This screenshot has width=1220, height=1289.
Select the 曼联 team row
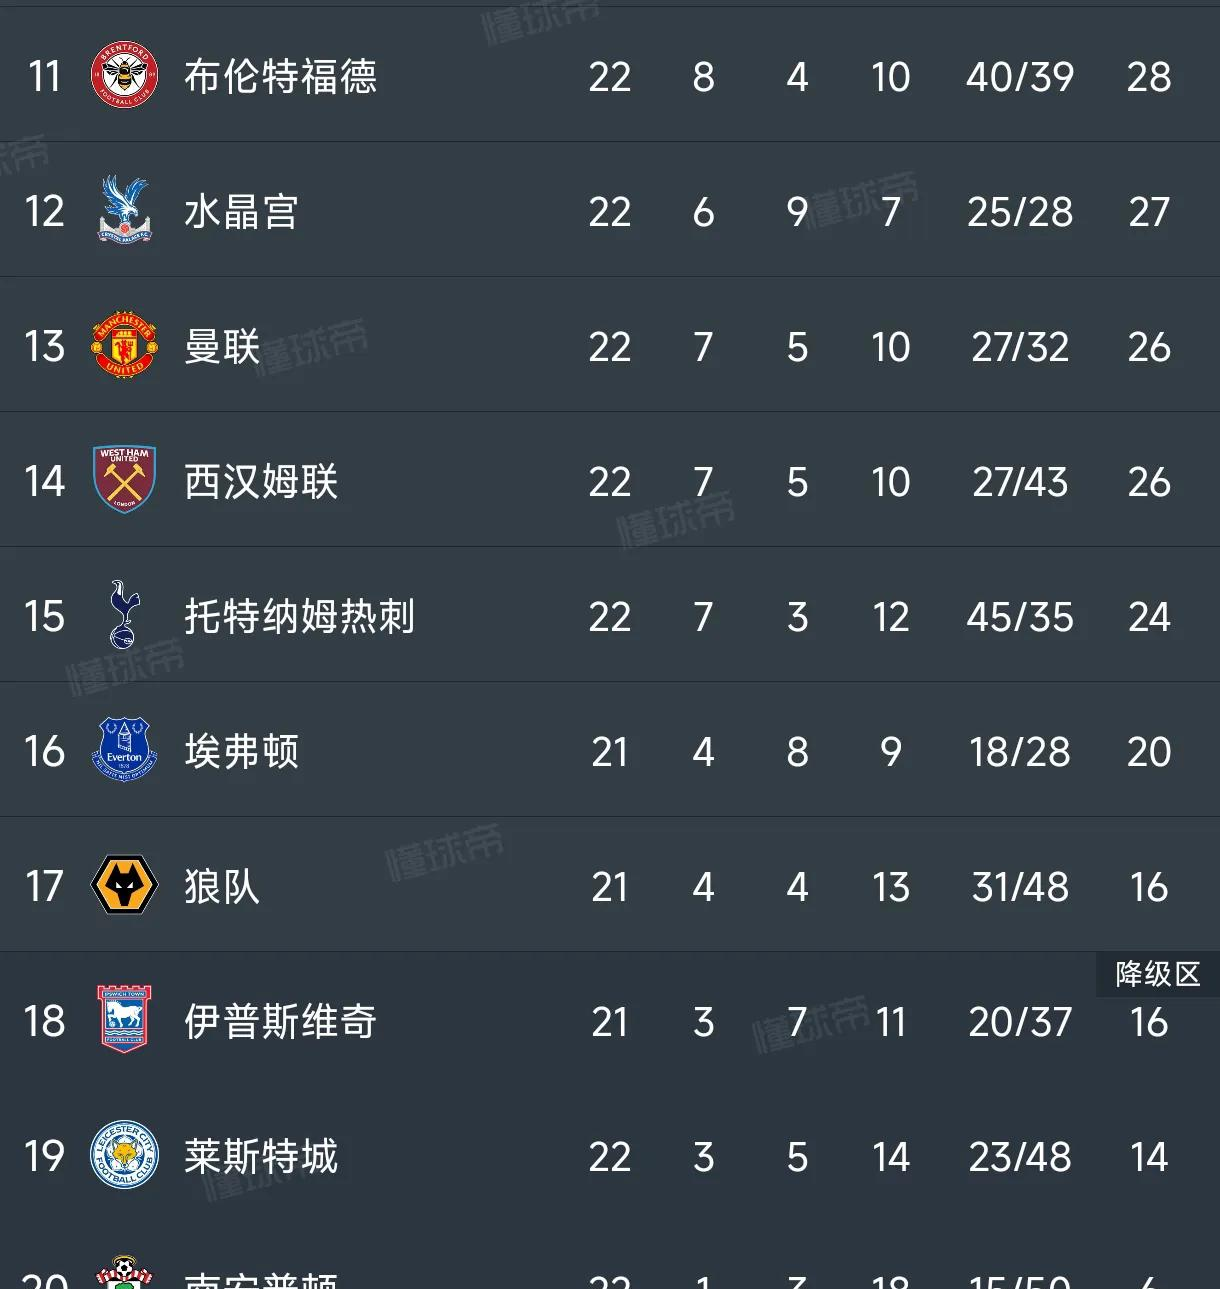[222, 346]
